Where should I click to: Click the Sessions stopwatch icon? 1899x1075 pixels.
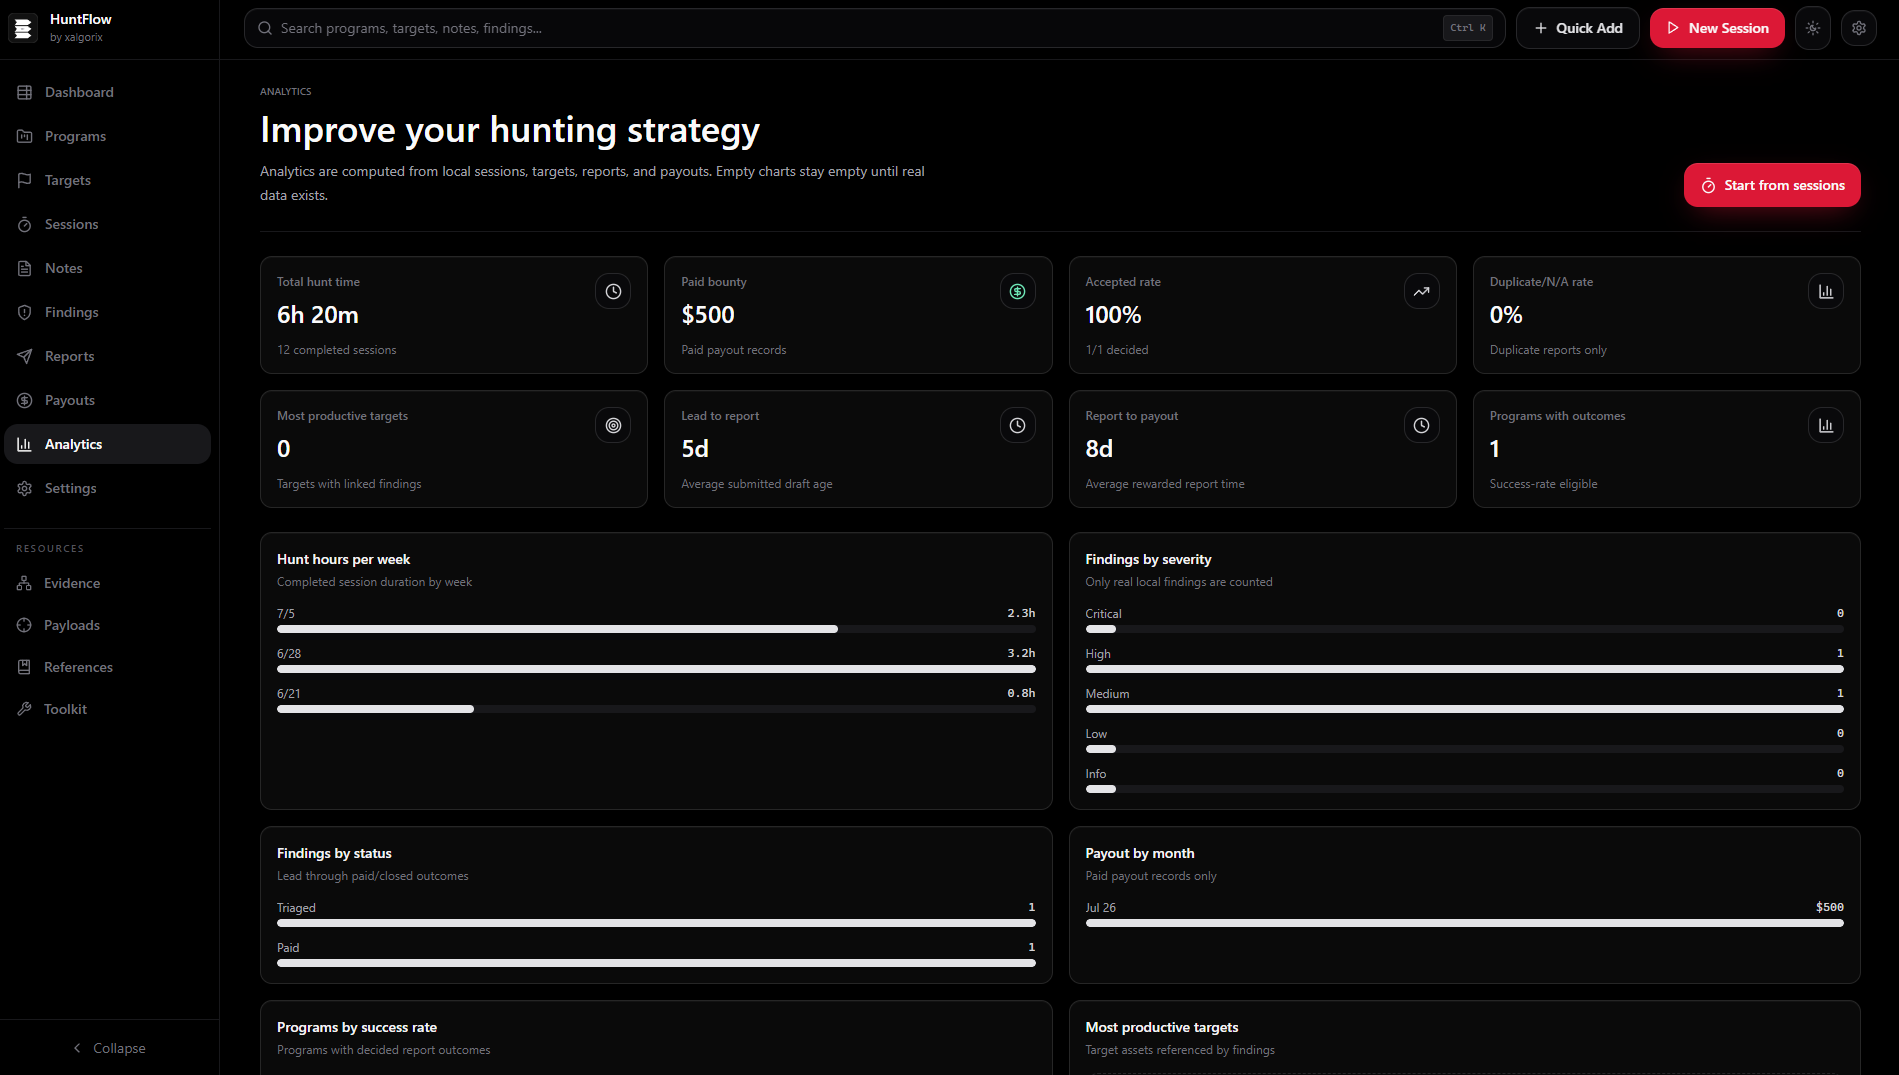(25, 224)
